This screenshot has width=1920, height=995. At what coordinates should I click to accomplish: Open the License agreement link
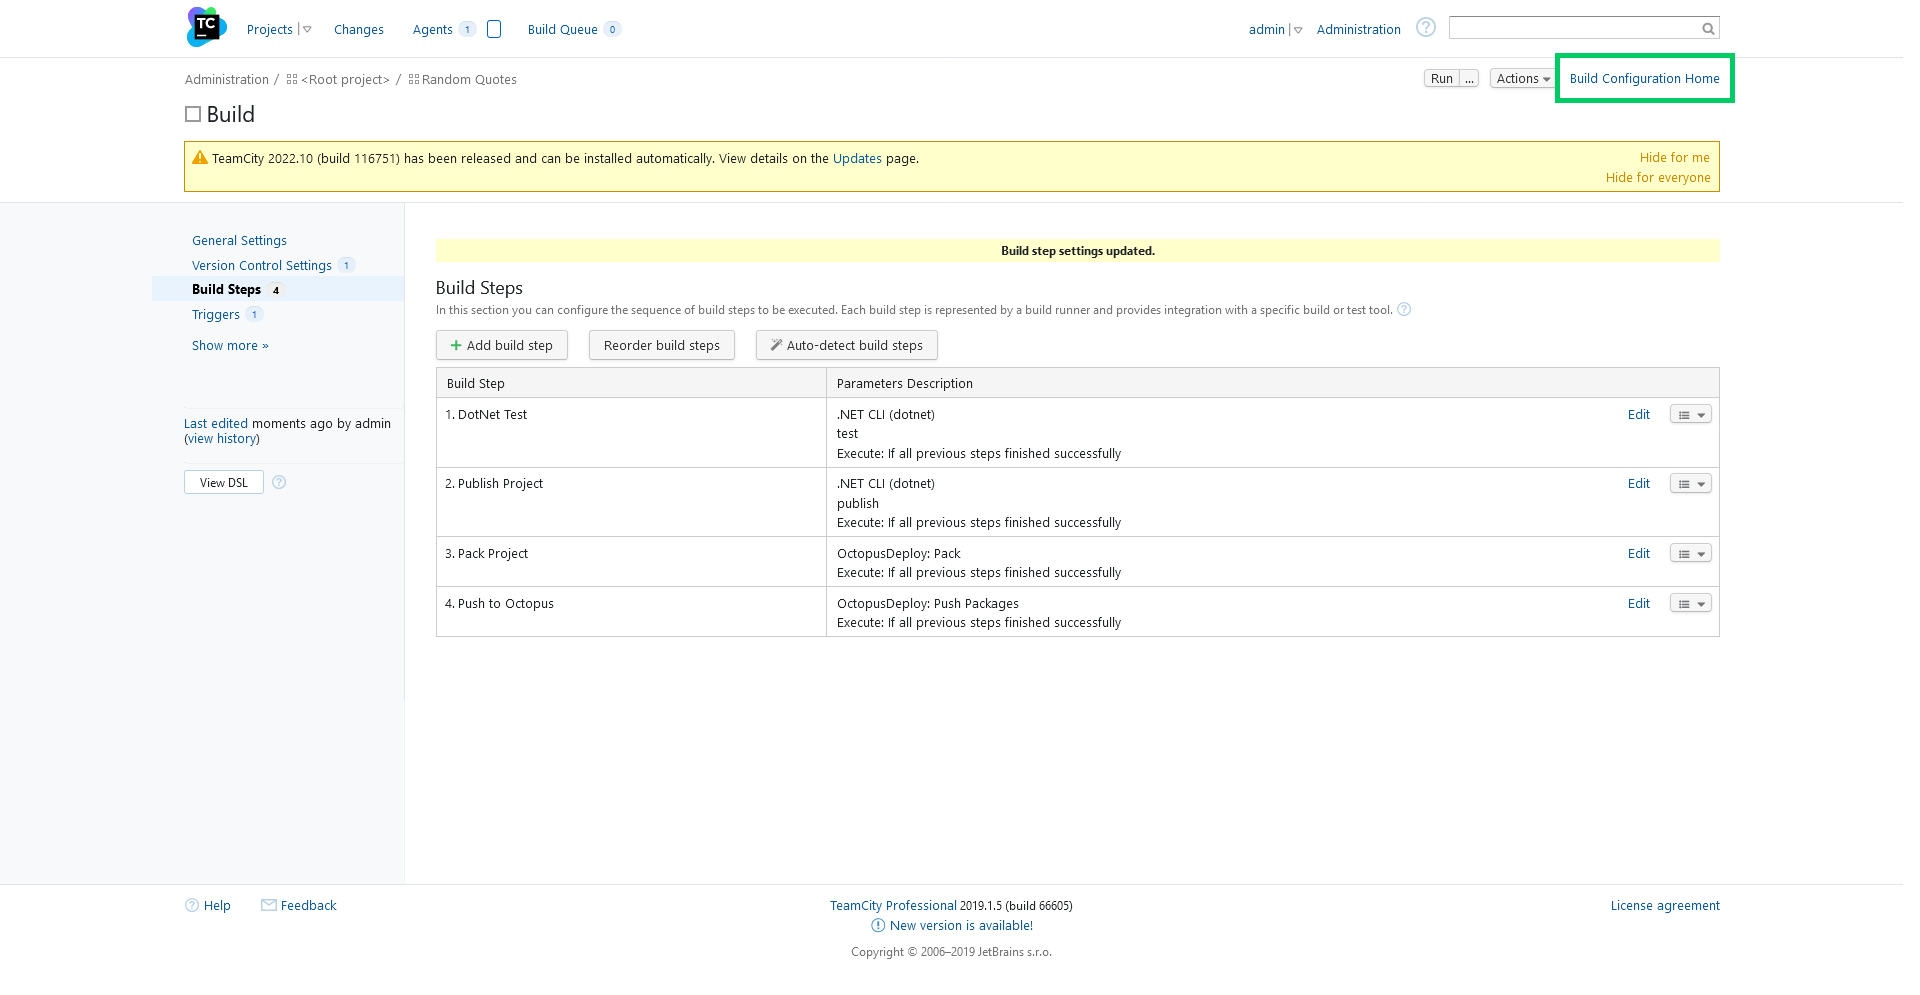1665,906
